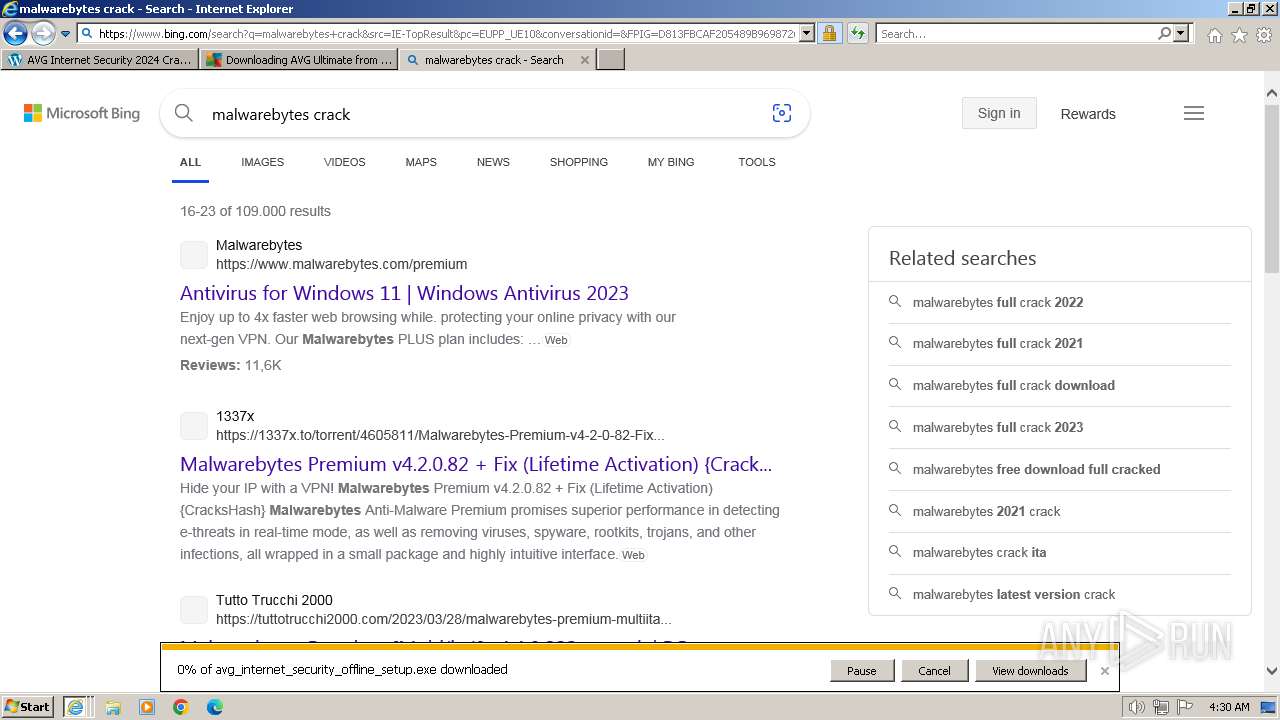Click the IE toolbar Search box
This screenshot has width=1280, height=720.
tap(1017, 34)
